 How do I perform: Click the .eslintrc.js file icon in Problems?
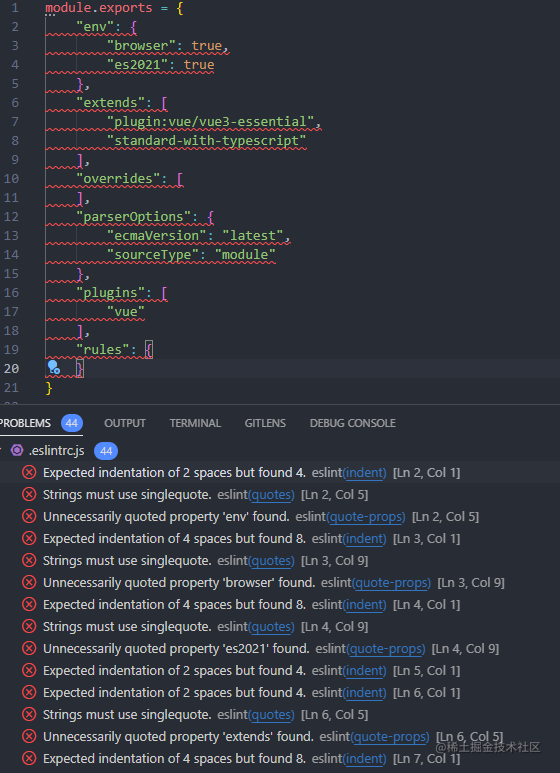click(x=17, y=450)
